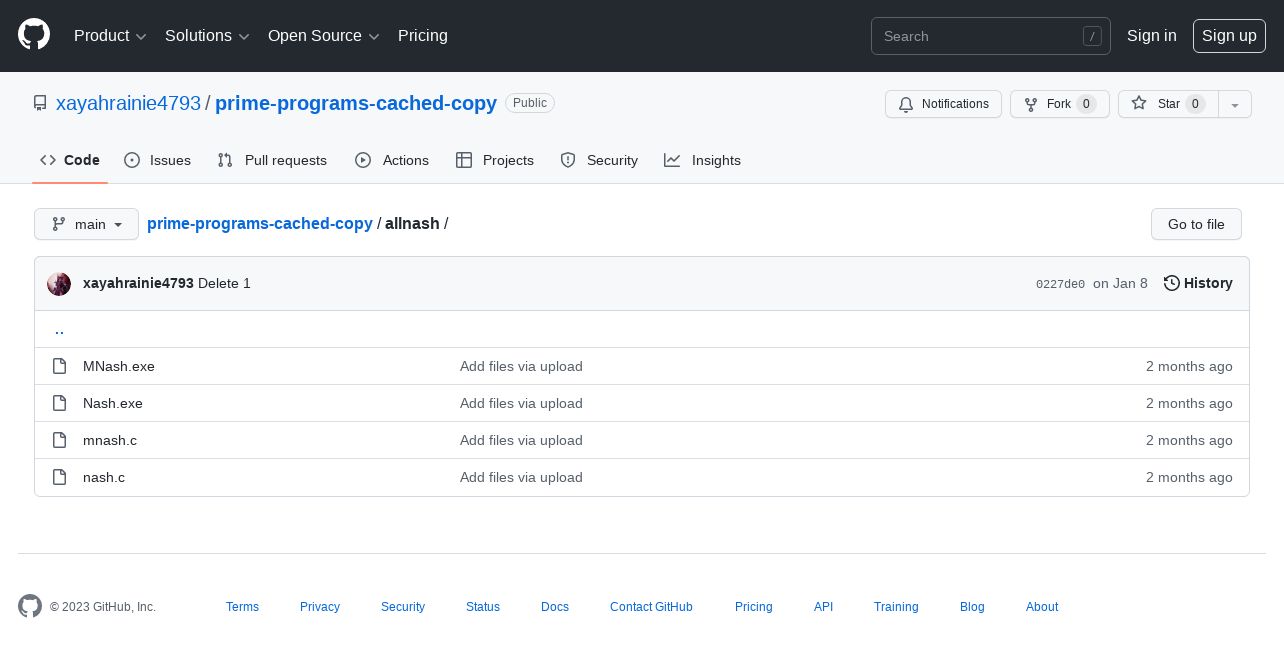1284x668 pixels.
Task: Expand the Solutions menu
Action: pos(207,36)
